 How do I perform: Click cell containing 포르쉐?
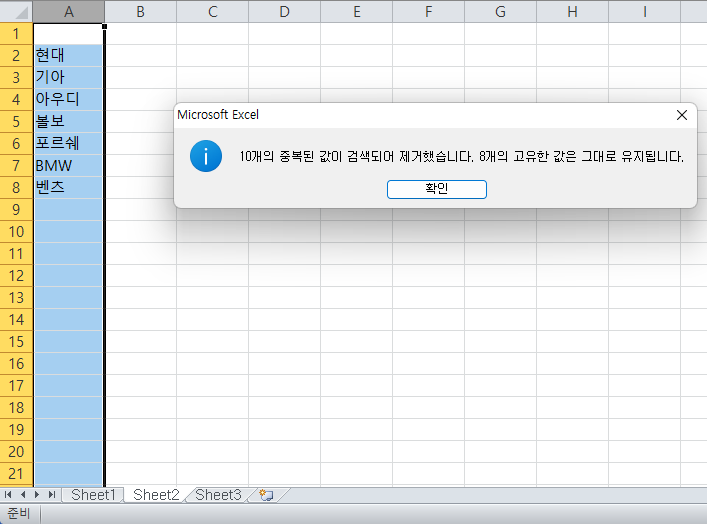click(69, 143)
